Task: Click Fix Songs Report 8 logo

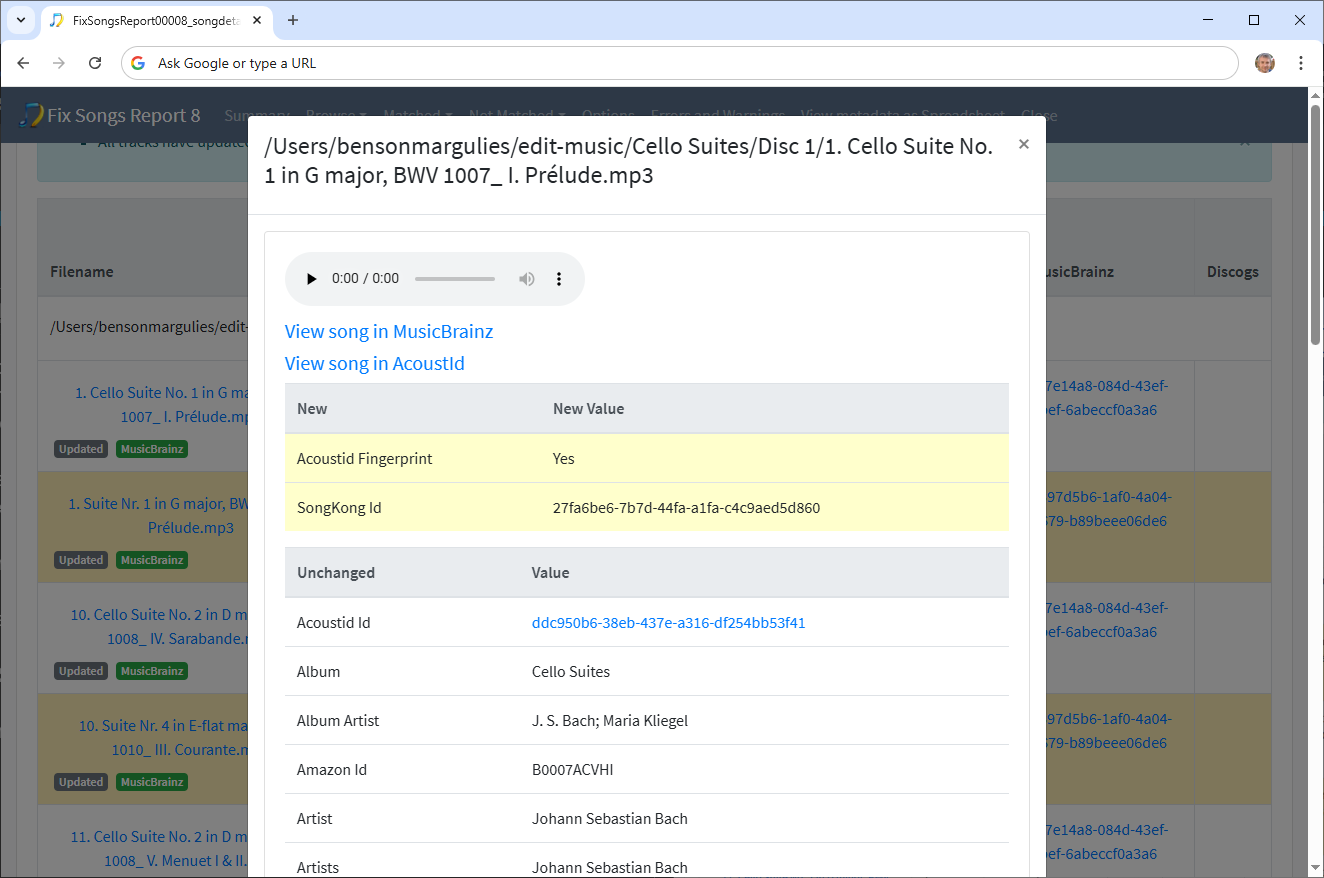Action: tap(110, 116)
